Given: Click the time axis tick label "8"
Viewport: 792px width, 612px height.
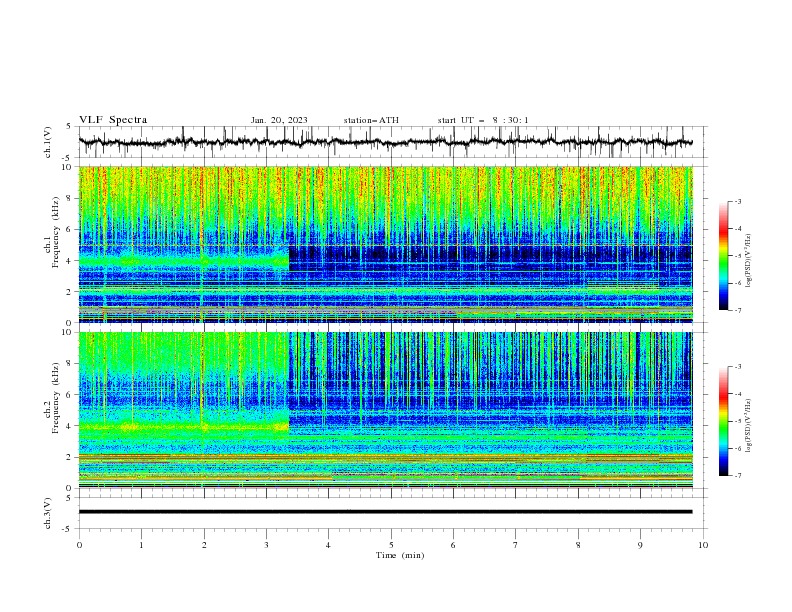Looking at the screenshot, I should click(578, 545).
